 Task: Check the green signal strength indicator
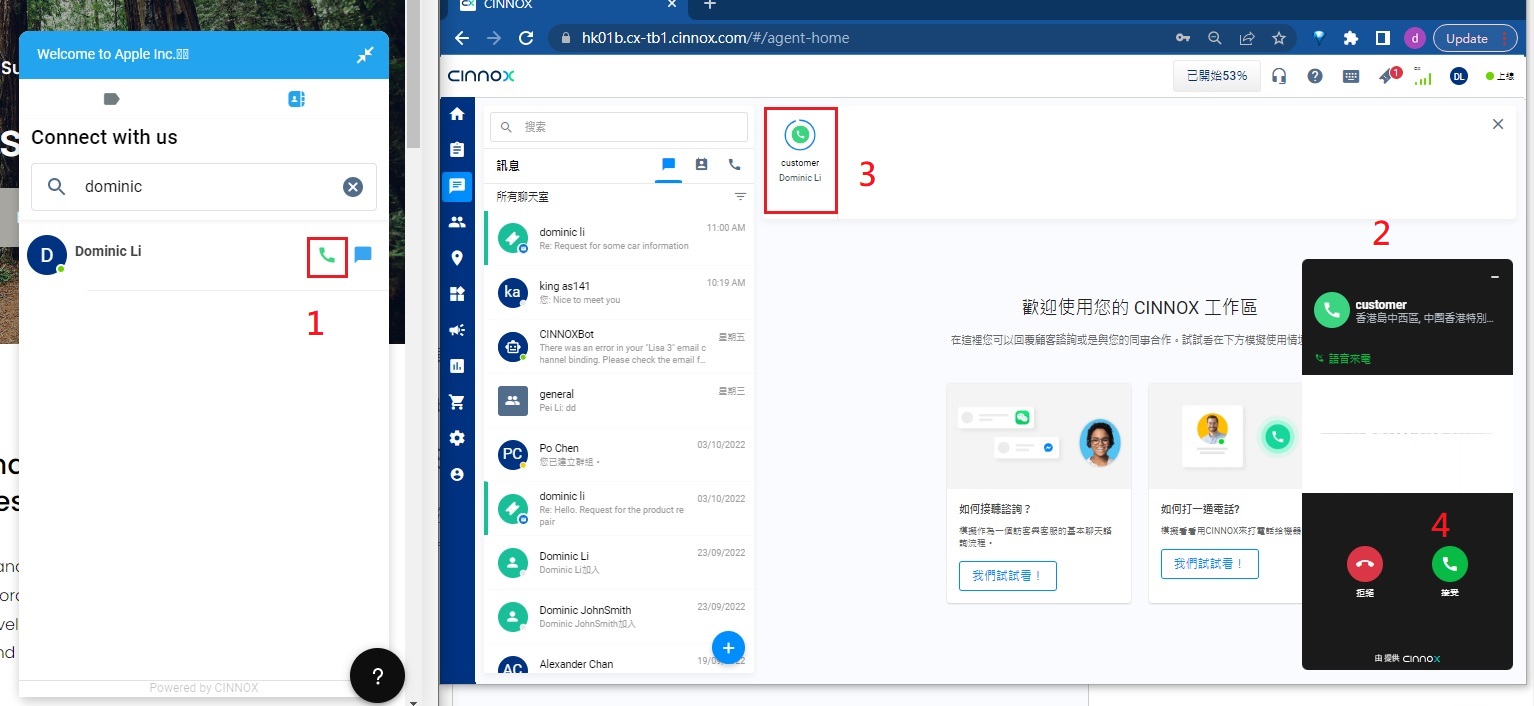coord(1423,76)
